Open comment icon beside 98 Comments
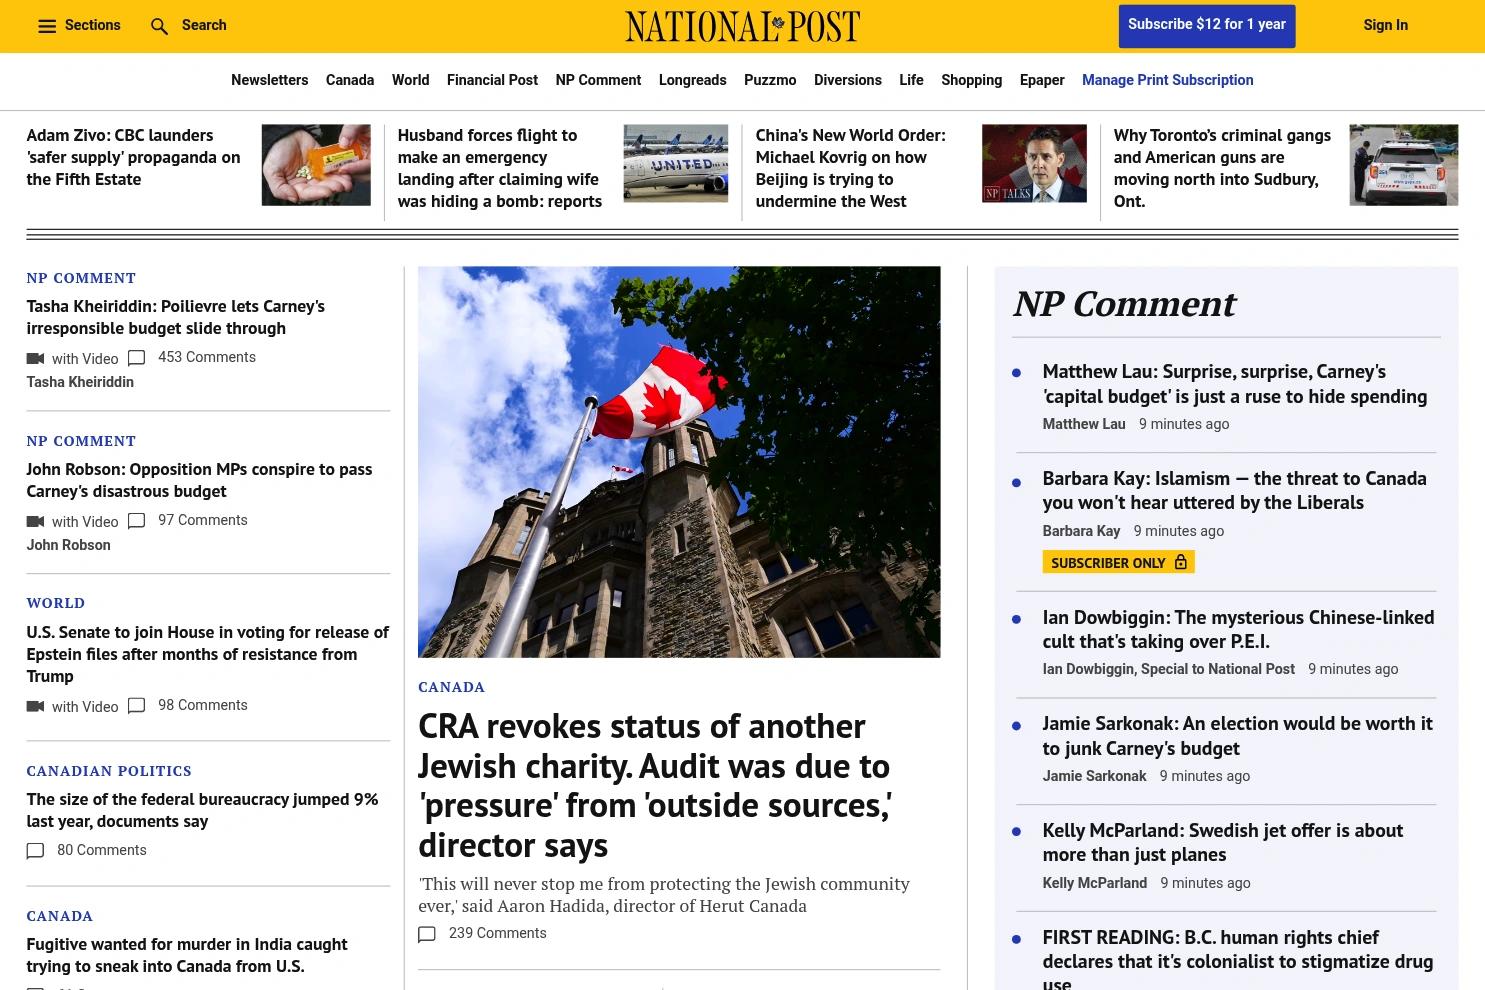 tap(137, 706)
